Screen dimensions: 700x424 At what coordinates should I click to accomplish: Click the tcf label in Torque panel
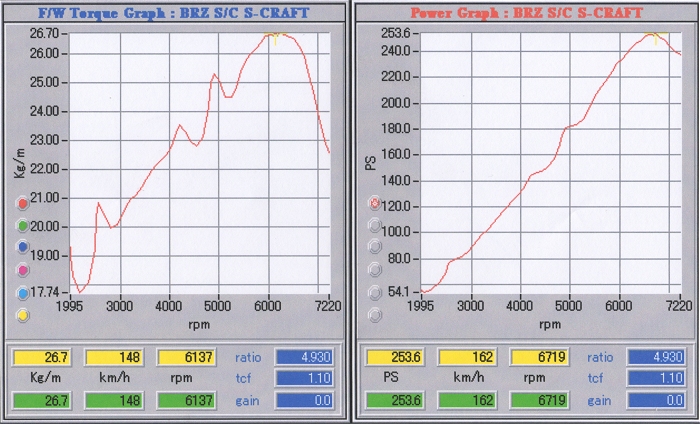pos(243,378)
